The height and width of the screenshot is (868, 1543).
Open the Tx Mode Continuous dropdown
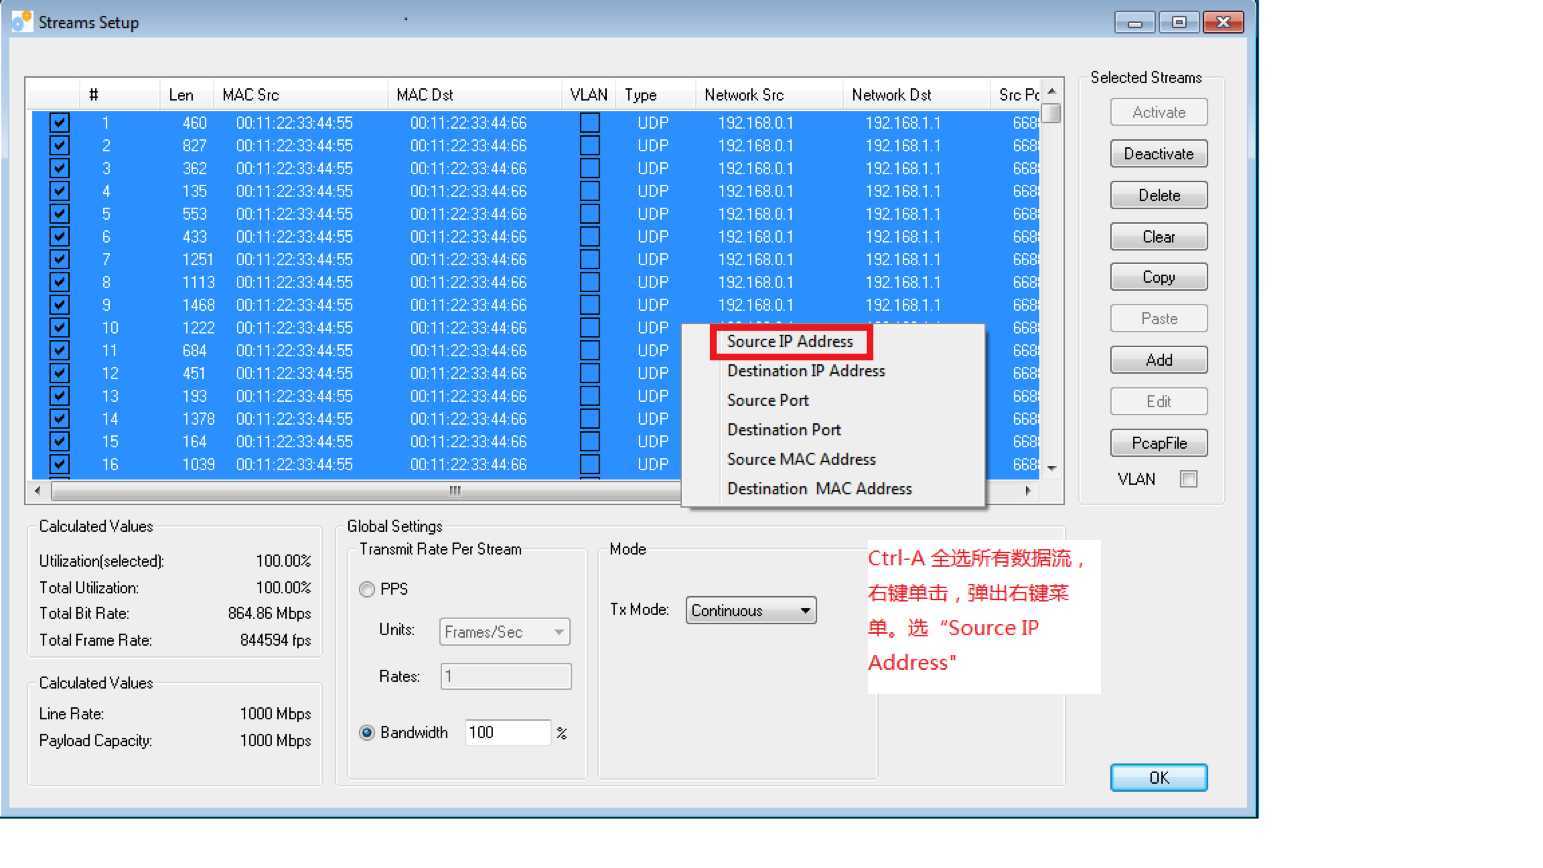pos(751,610)
